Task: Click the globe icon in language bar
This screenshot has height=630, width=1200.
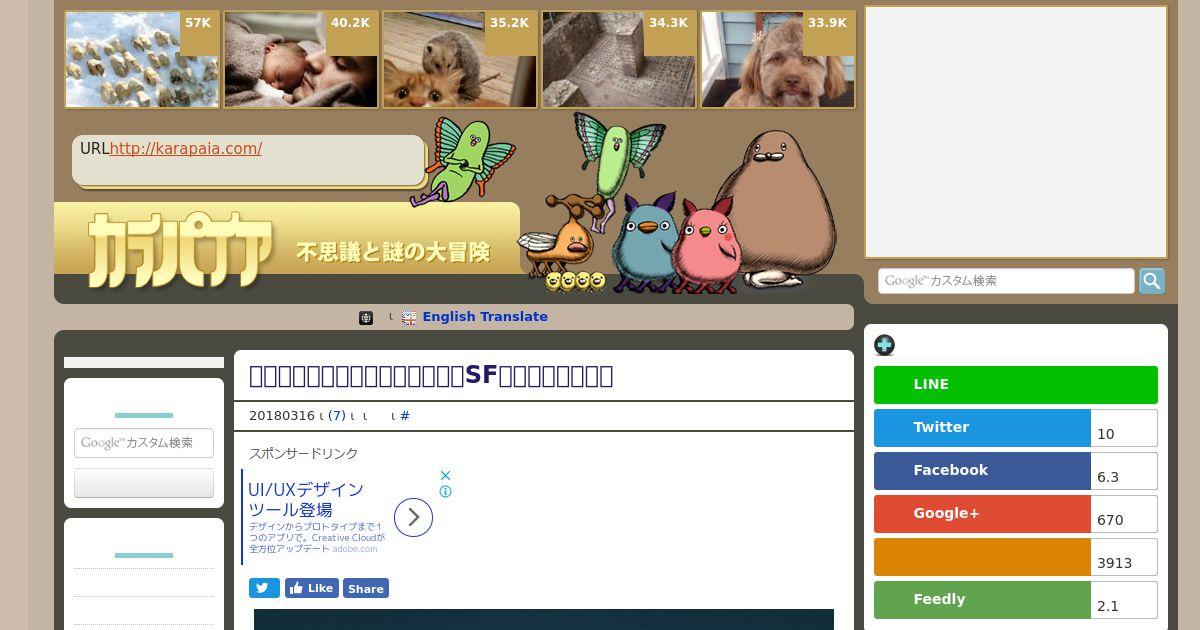Action: pyautogui.click(x=366, y=318)
